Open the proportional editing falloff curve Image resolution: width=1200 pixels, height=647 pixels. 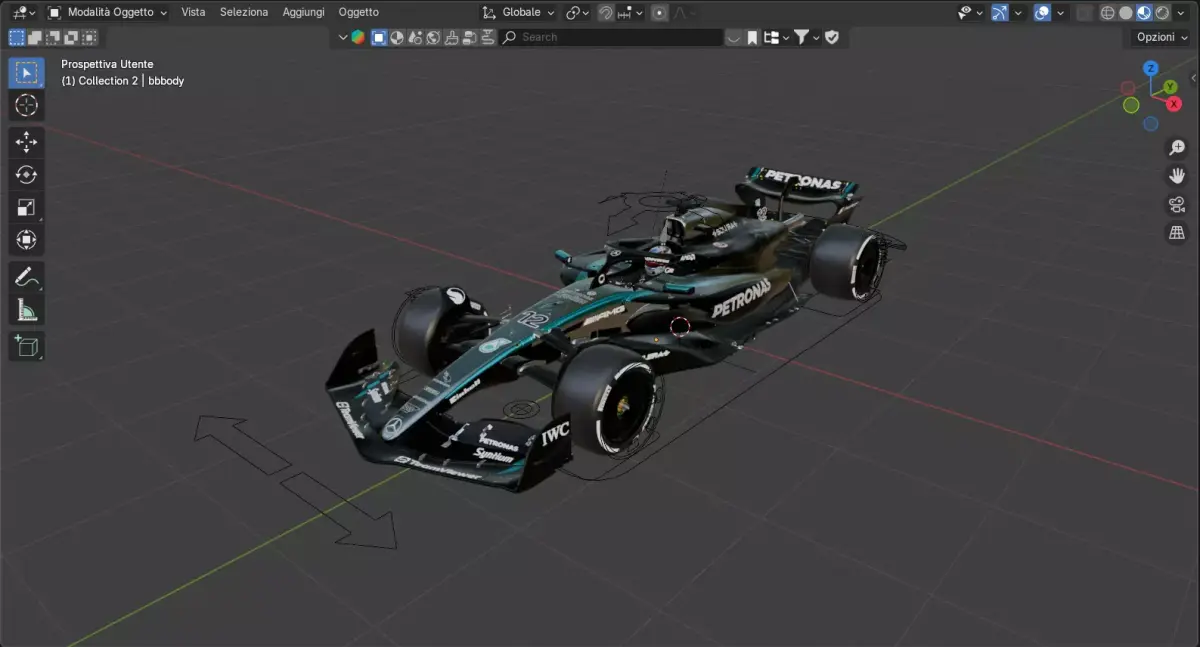pos(684,13)
